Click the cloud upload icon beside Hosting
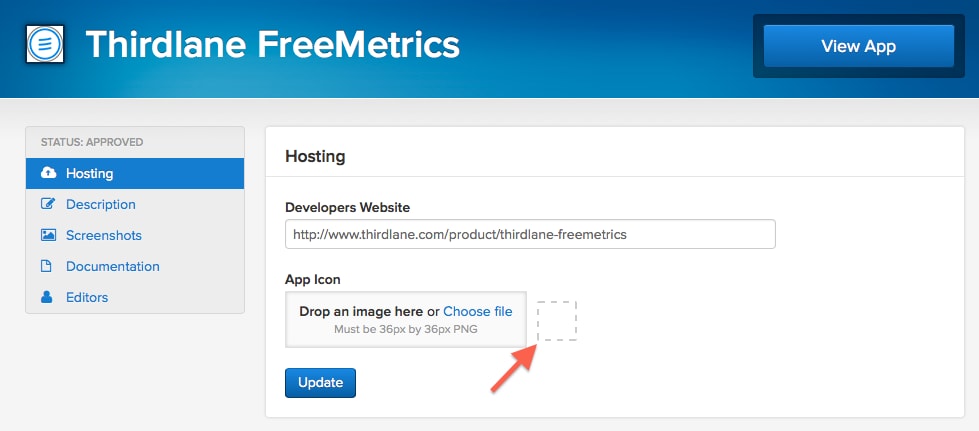 tap(48, 173)
